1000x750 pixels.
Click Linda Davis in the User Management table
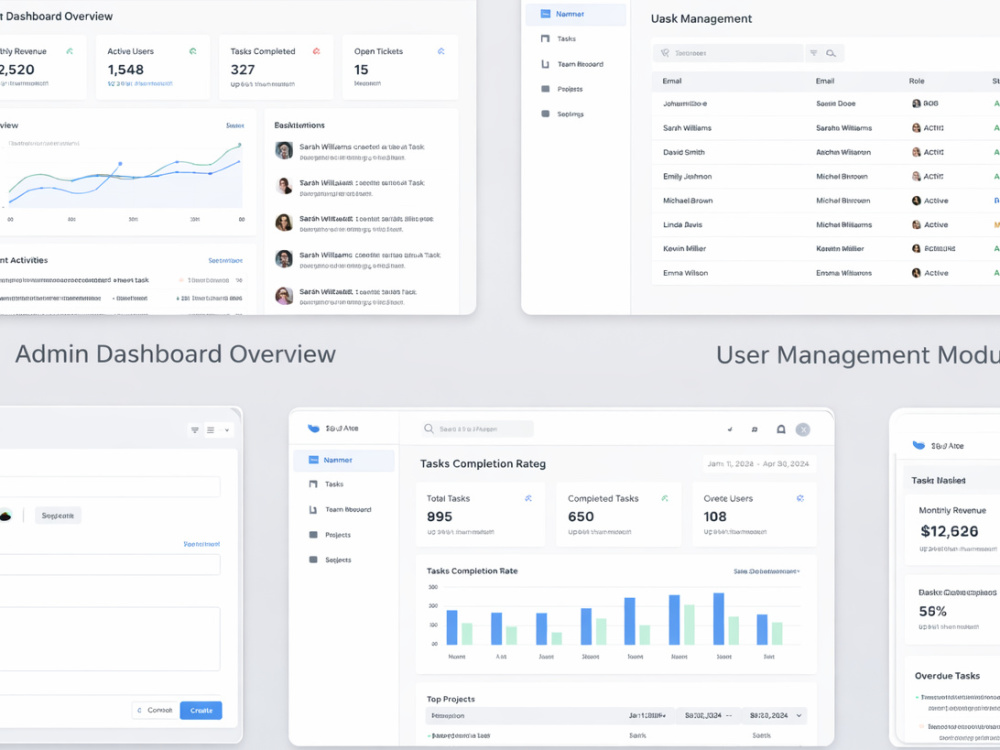coord(682,224)
